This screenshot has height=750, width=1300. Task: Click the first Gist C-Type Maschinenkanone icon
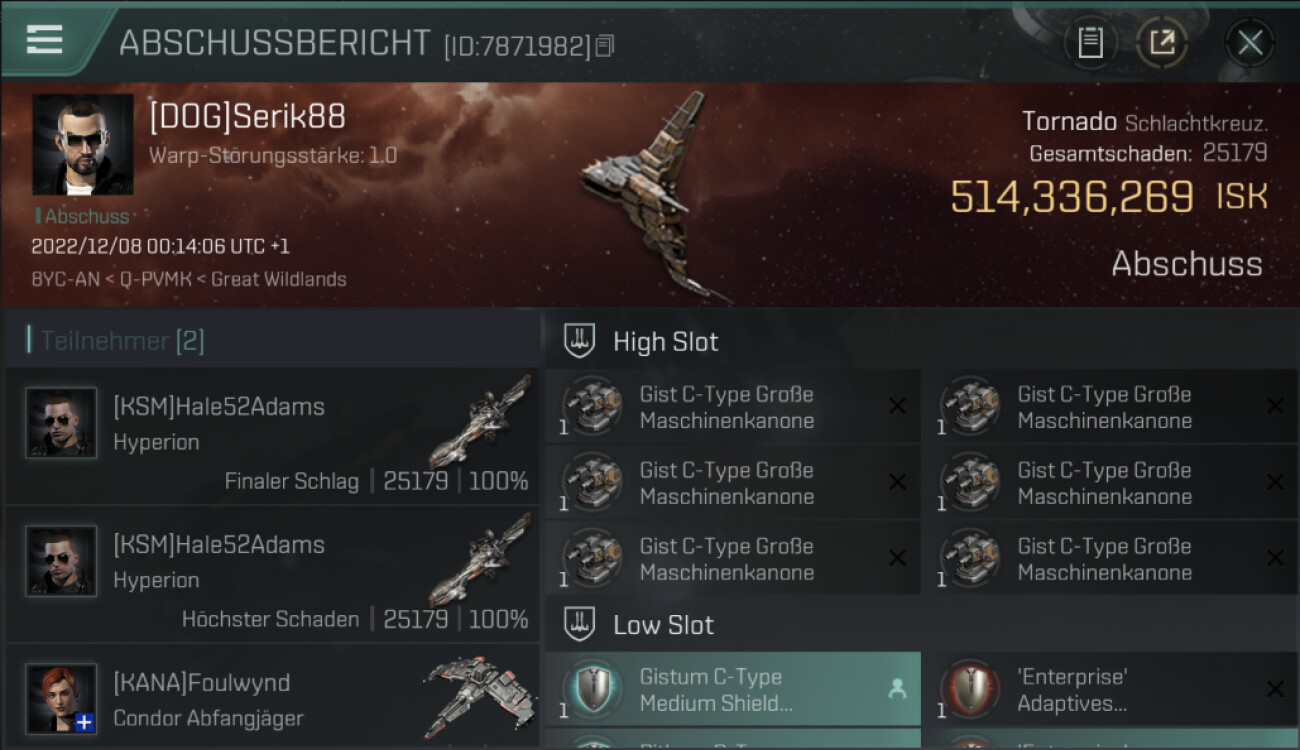592,407
